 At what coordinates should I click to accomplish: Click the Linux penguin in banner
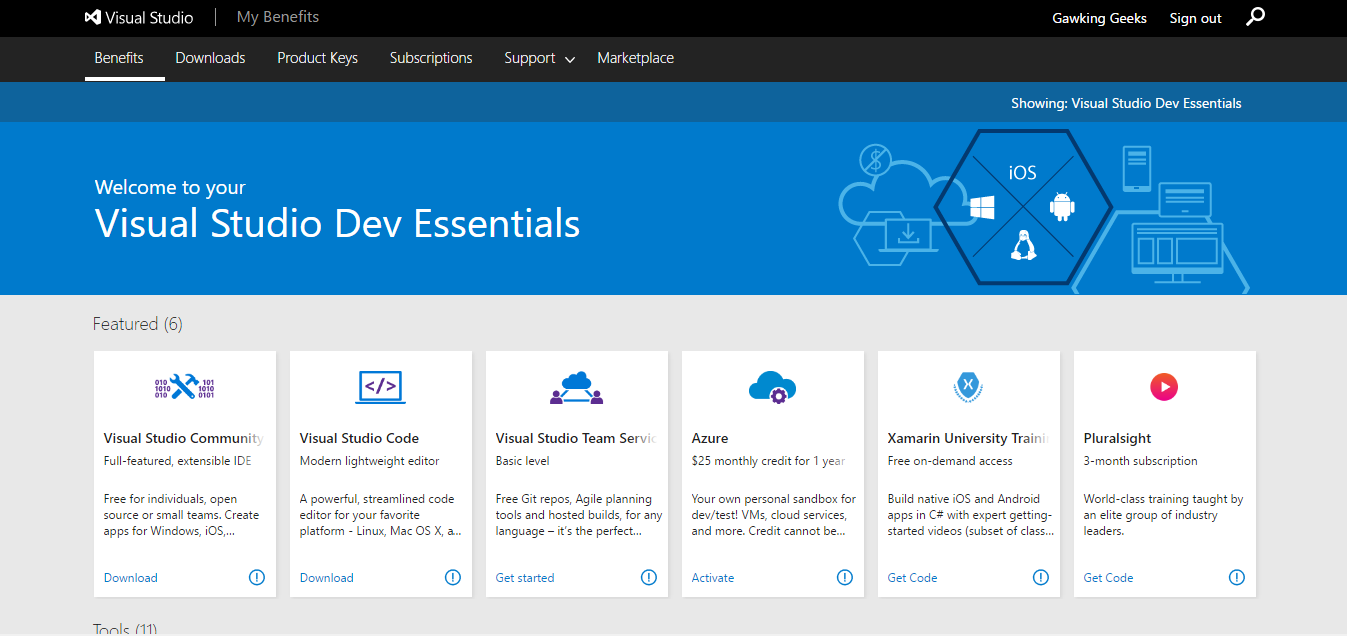pos(1022,246)
